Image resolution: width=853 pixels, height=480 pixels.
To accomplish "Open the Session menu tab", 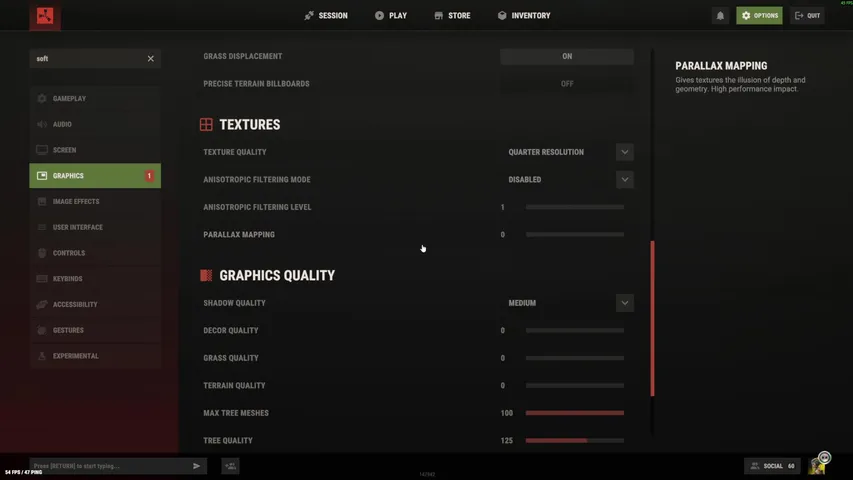I will point(326,16).
